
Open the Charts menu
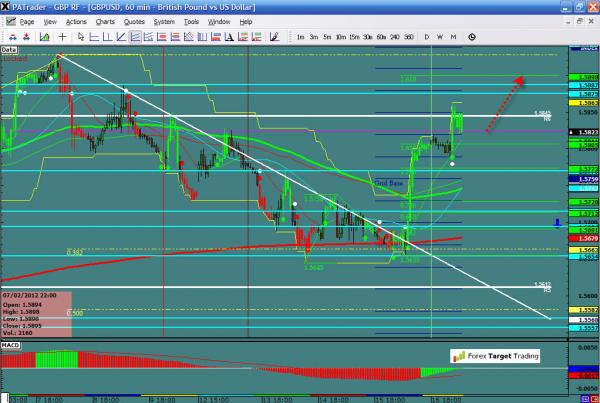pyautogui.click(x=104, y=20)
